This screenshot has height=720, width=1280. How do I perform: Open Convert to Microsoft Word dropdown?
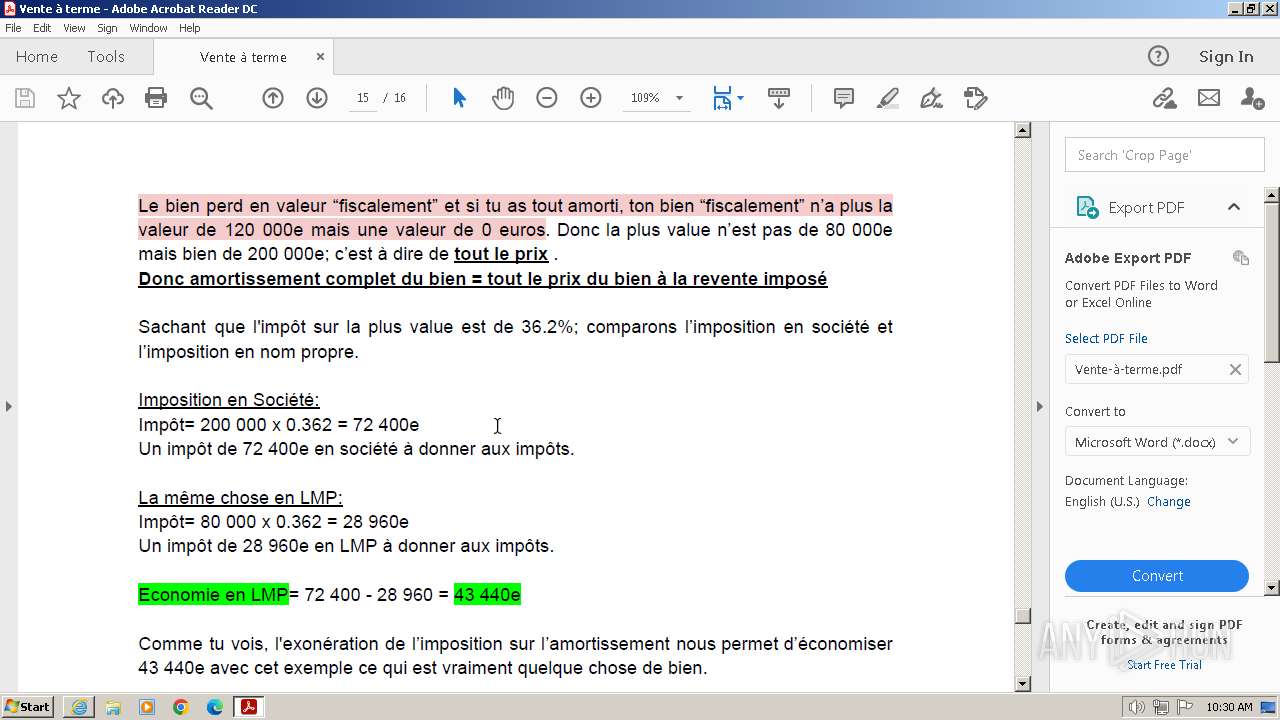[x=1157, y=442]
